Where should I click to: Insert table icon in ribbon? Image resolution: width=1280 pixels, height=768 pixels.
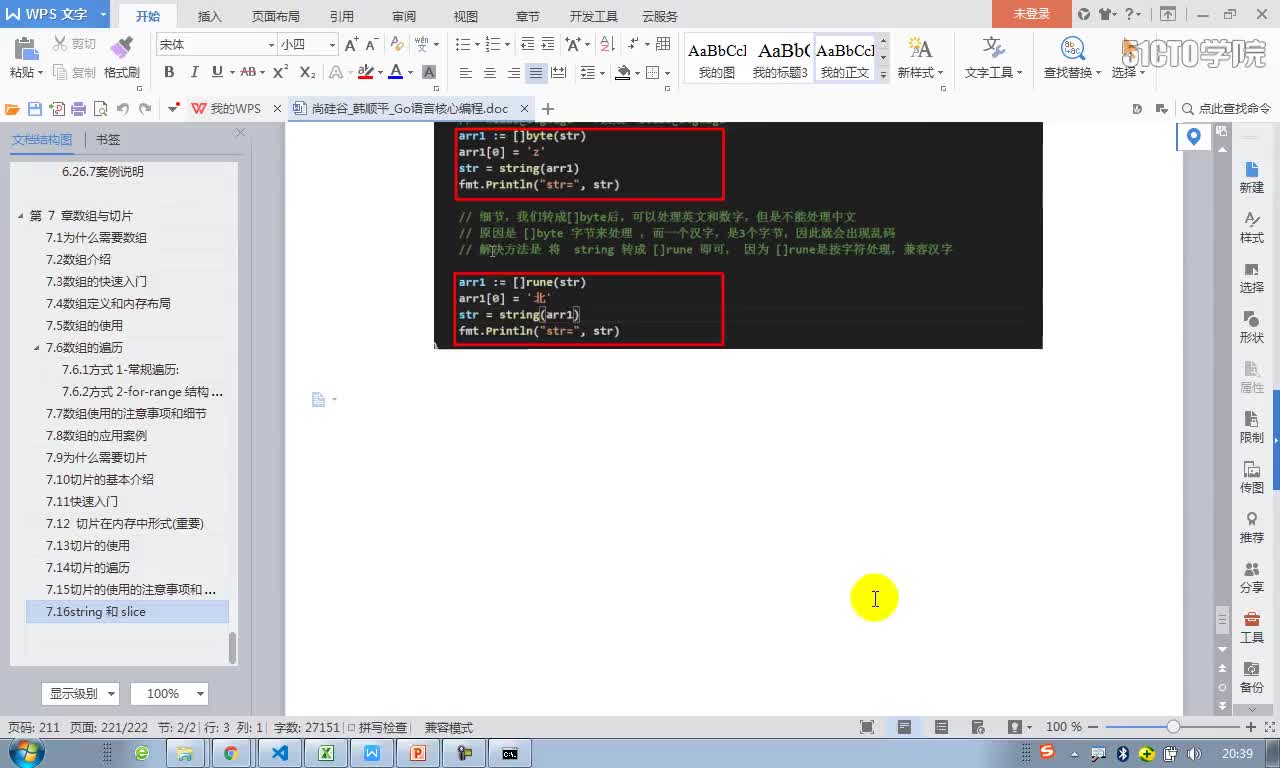pyautogui.click(x=663, y=44)
